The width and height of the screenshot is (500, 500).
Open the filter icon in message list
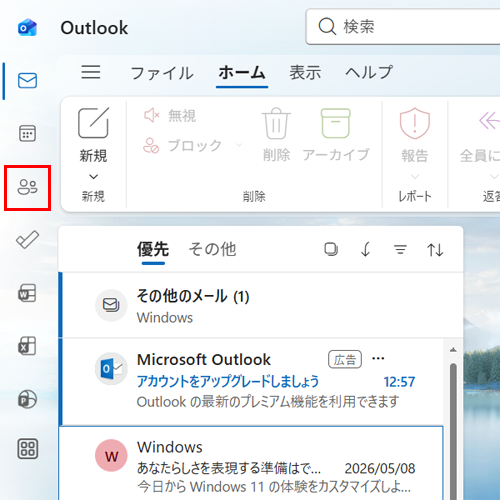coord(400,249)
